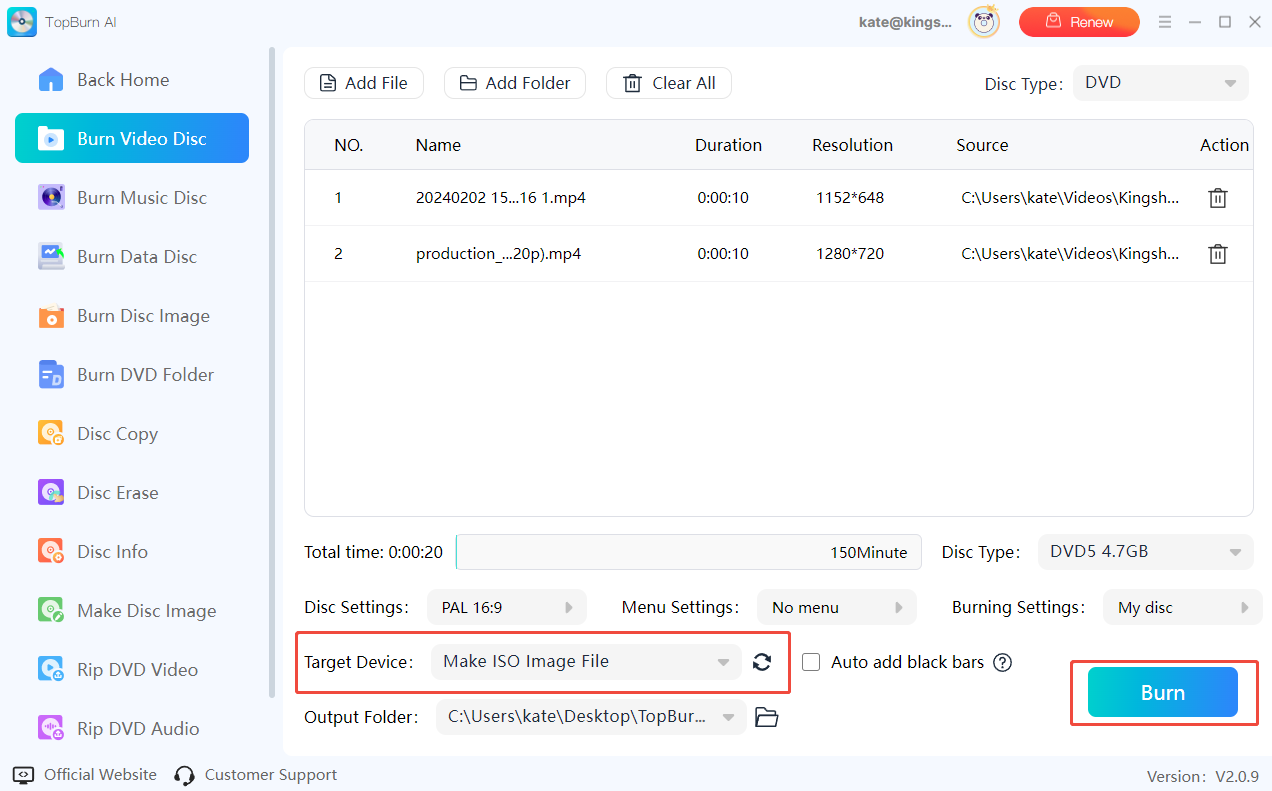Image resolution: width=1272 pixels, height=791 pixels.
Task: Click the panda avatar icon
Action: tap(984, 22)
